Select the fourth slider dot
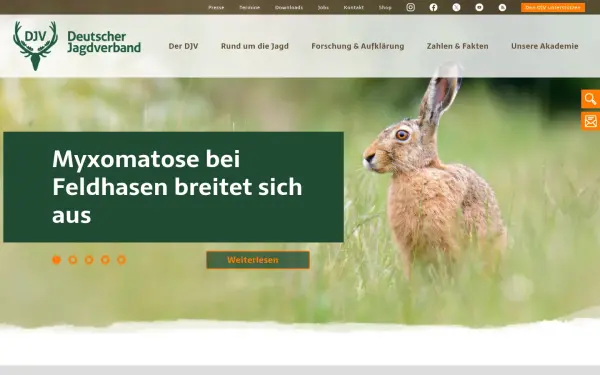This screenshot has height=375, width=600. click(x=105, y=260)
